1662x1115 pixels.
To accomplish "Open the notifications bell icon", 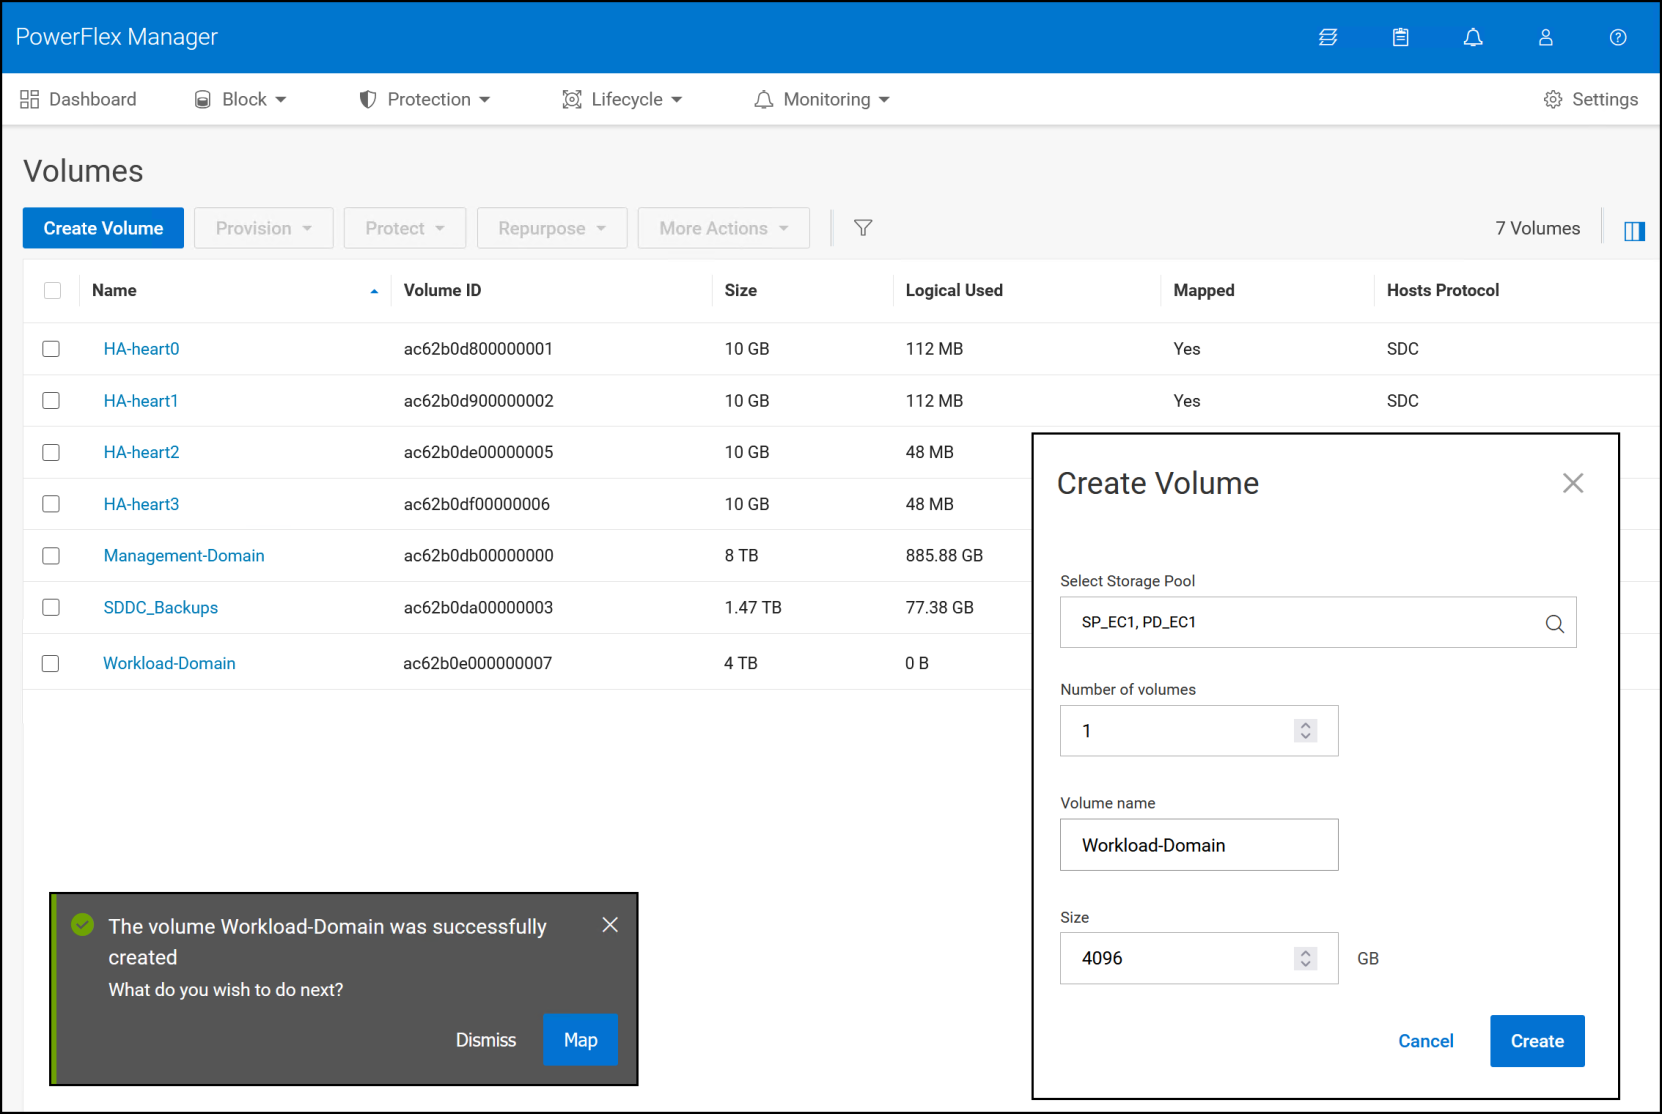I will 1473,37.
